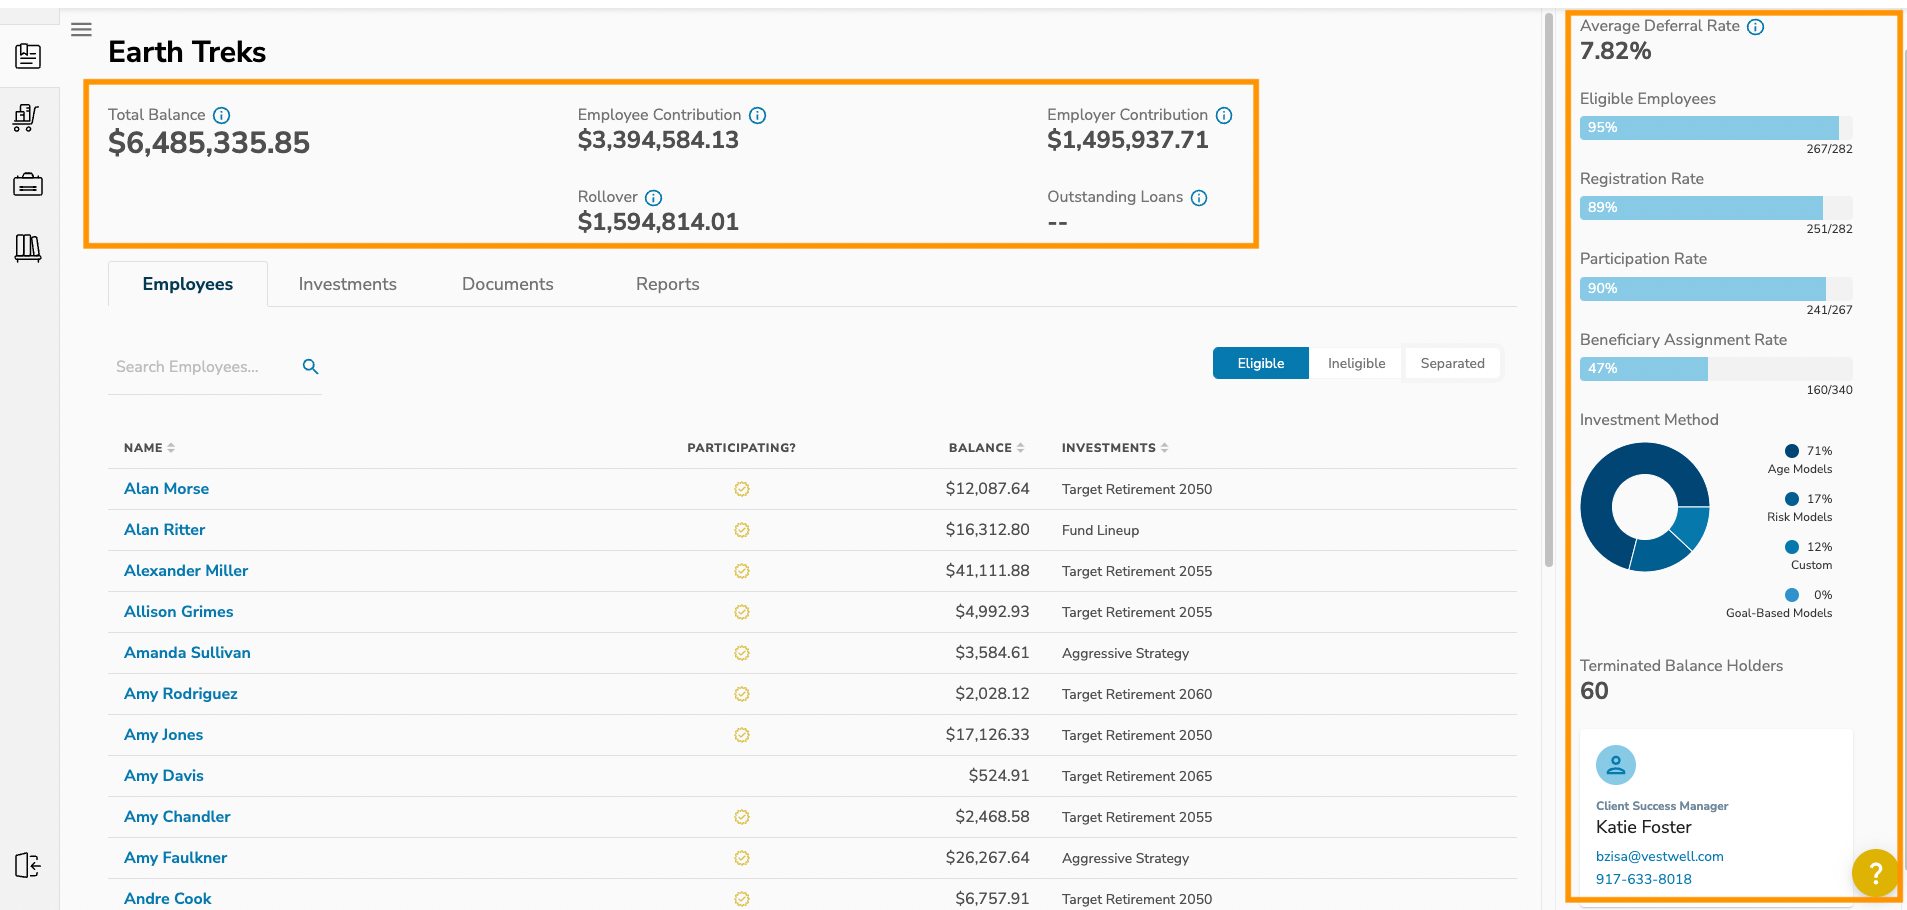The height and width of the screenshot is (910, 1907).
Task: Sort by Investments column arrows
Action: (1164, 448)
